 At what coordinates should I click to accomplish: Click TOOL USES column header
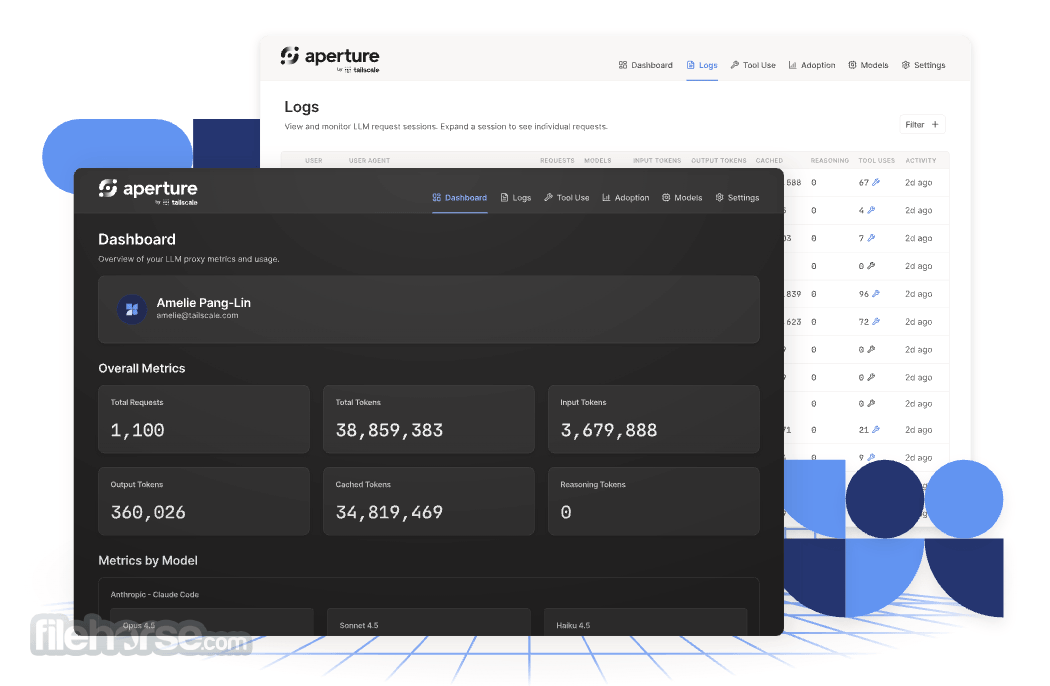877,161
